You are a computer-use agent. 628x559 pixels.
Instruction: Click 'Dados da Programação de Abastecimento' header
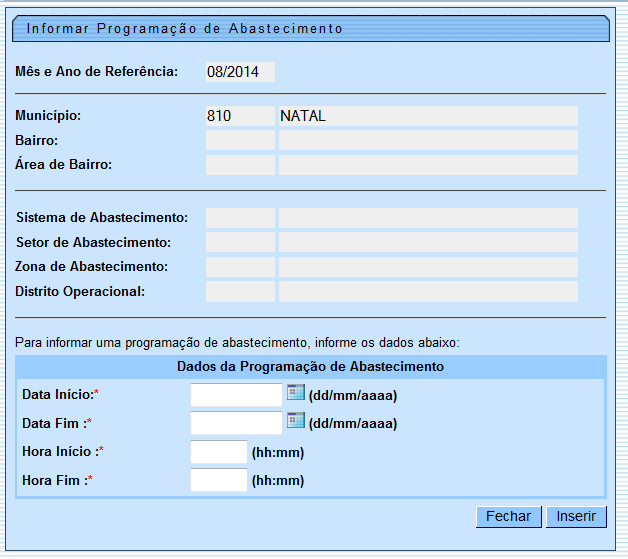click(x=310, y=366)
